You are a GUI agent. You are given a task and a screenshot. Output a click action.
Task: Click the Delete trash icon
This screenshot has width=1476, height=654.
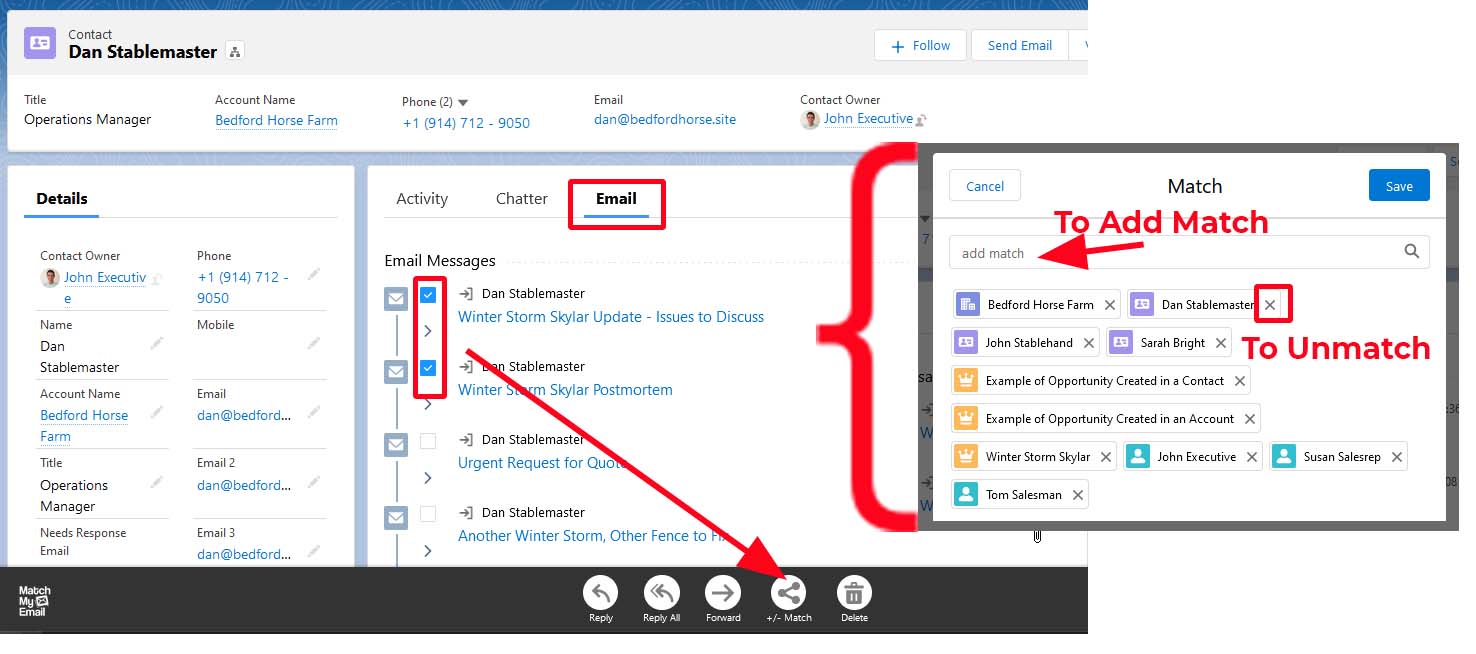pos(854,593)
